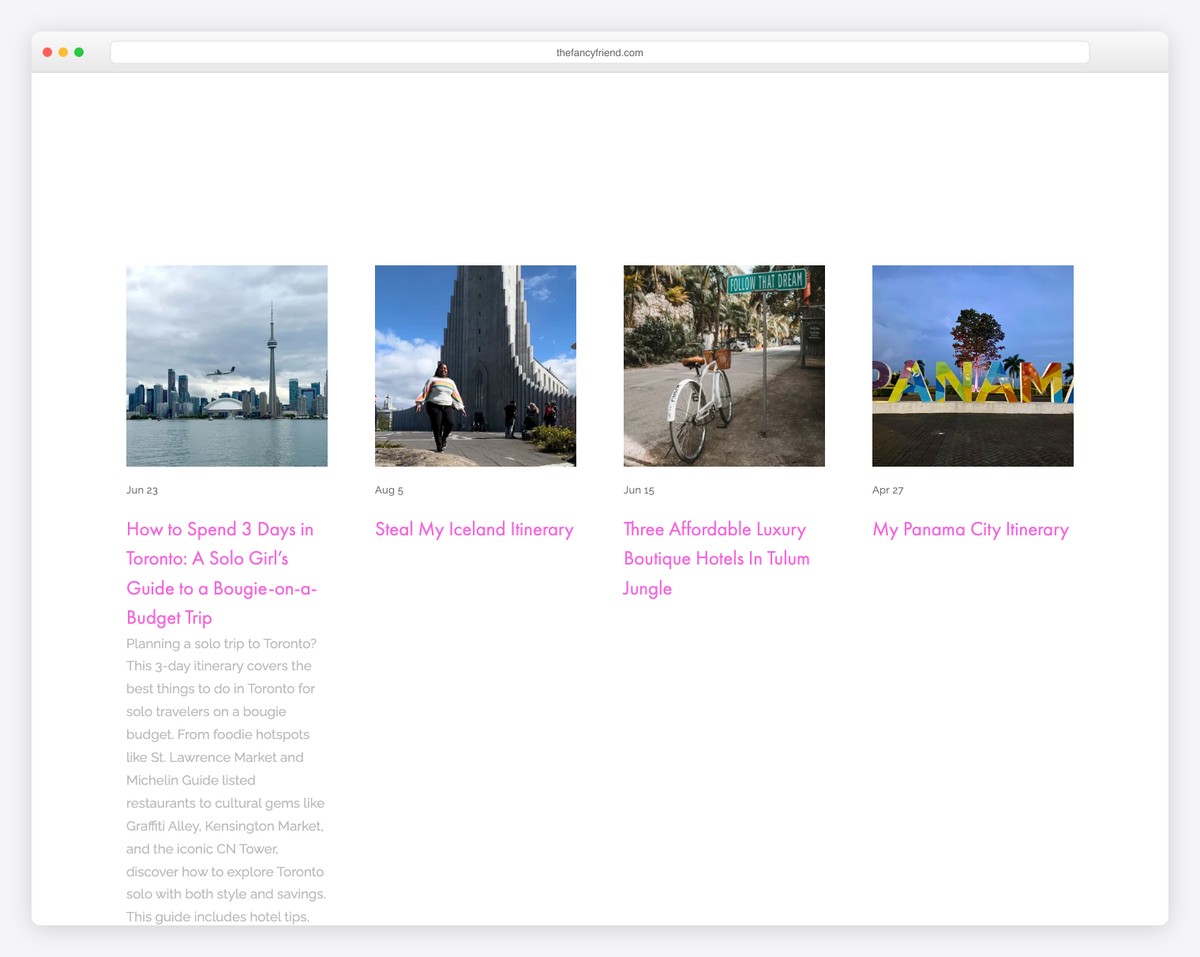Open the Toronto skyline post thumbnail
1200x957 pixels.
point(226,365)
